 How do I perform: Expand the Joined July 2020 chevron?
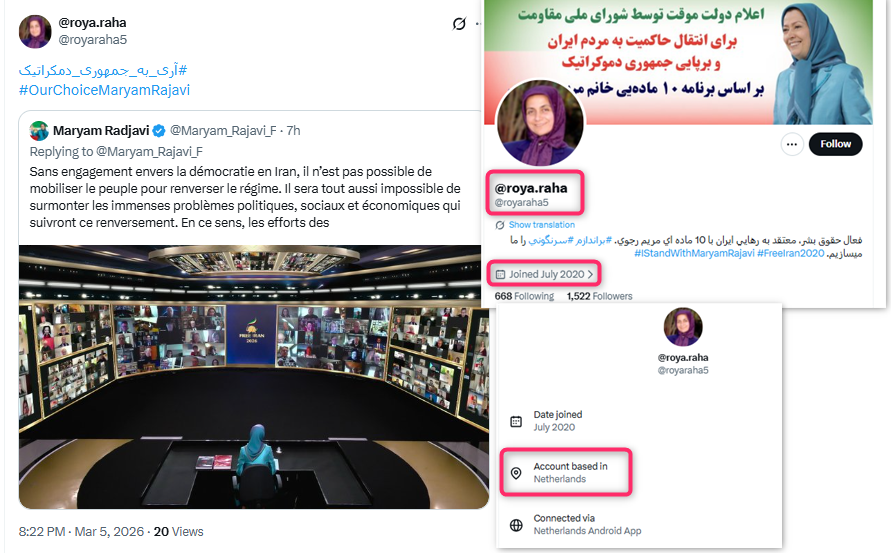590,275
